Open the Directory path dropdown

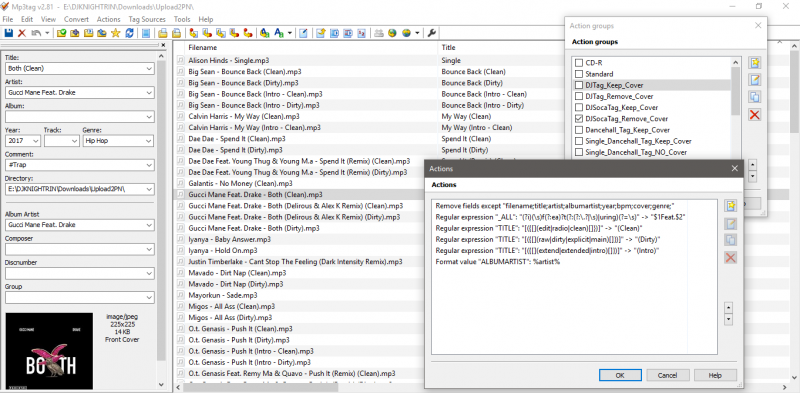tap(149, 189)
